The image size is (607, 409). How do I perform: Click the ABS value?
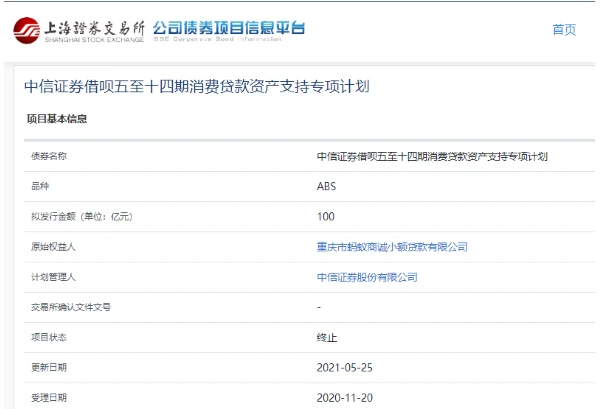326,186
